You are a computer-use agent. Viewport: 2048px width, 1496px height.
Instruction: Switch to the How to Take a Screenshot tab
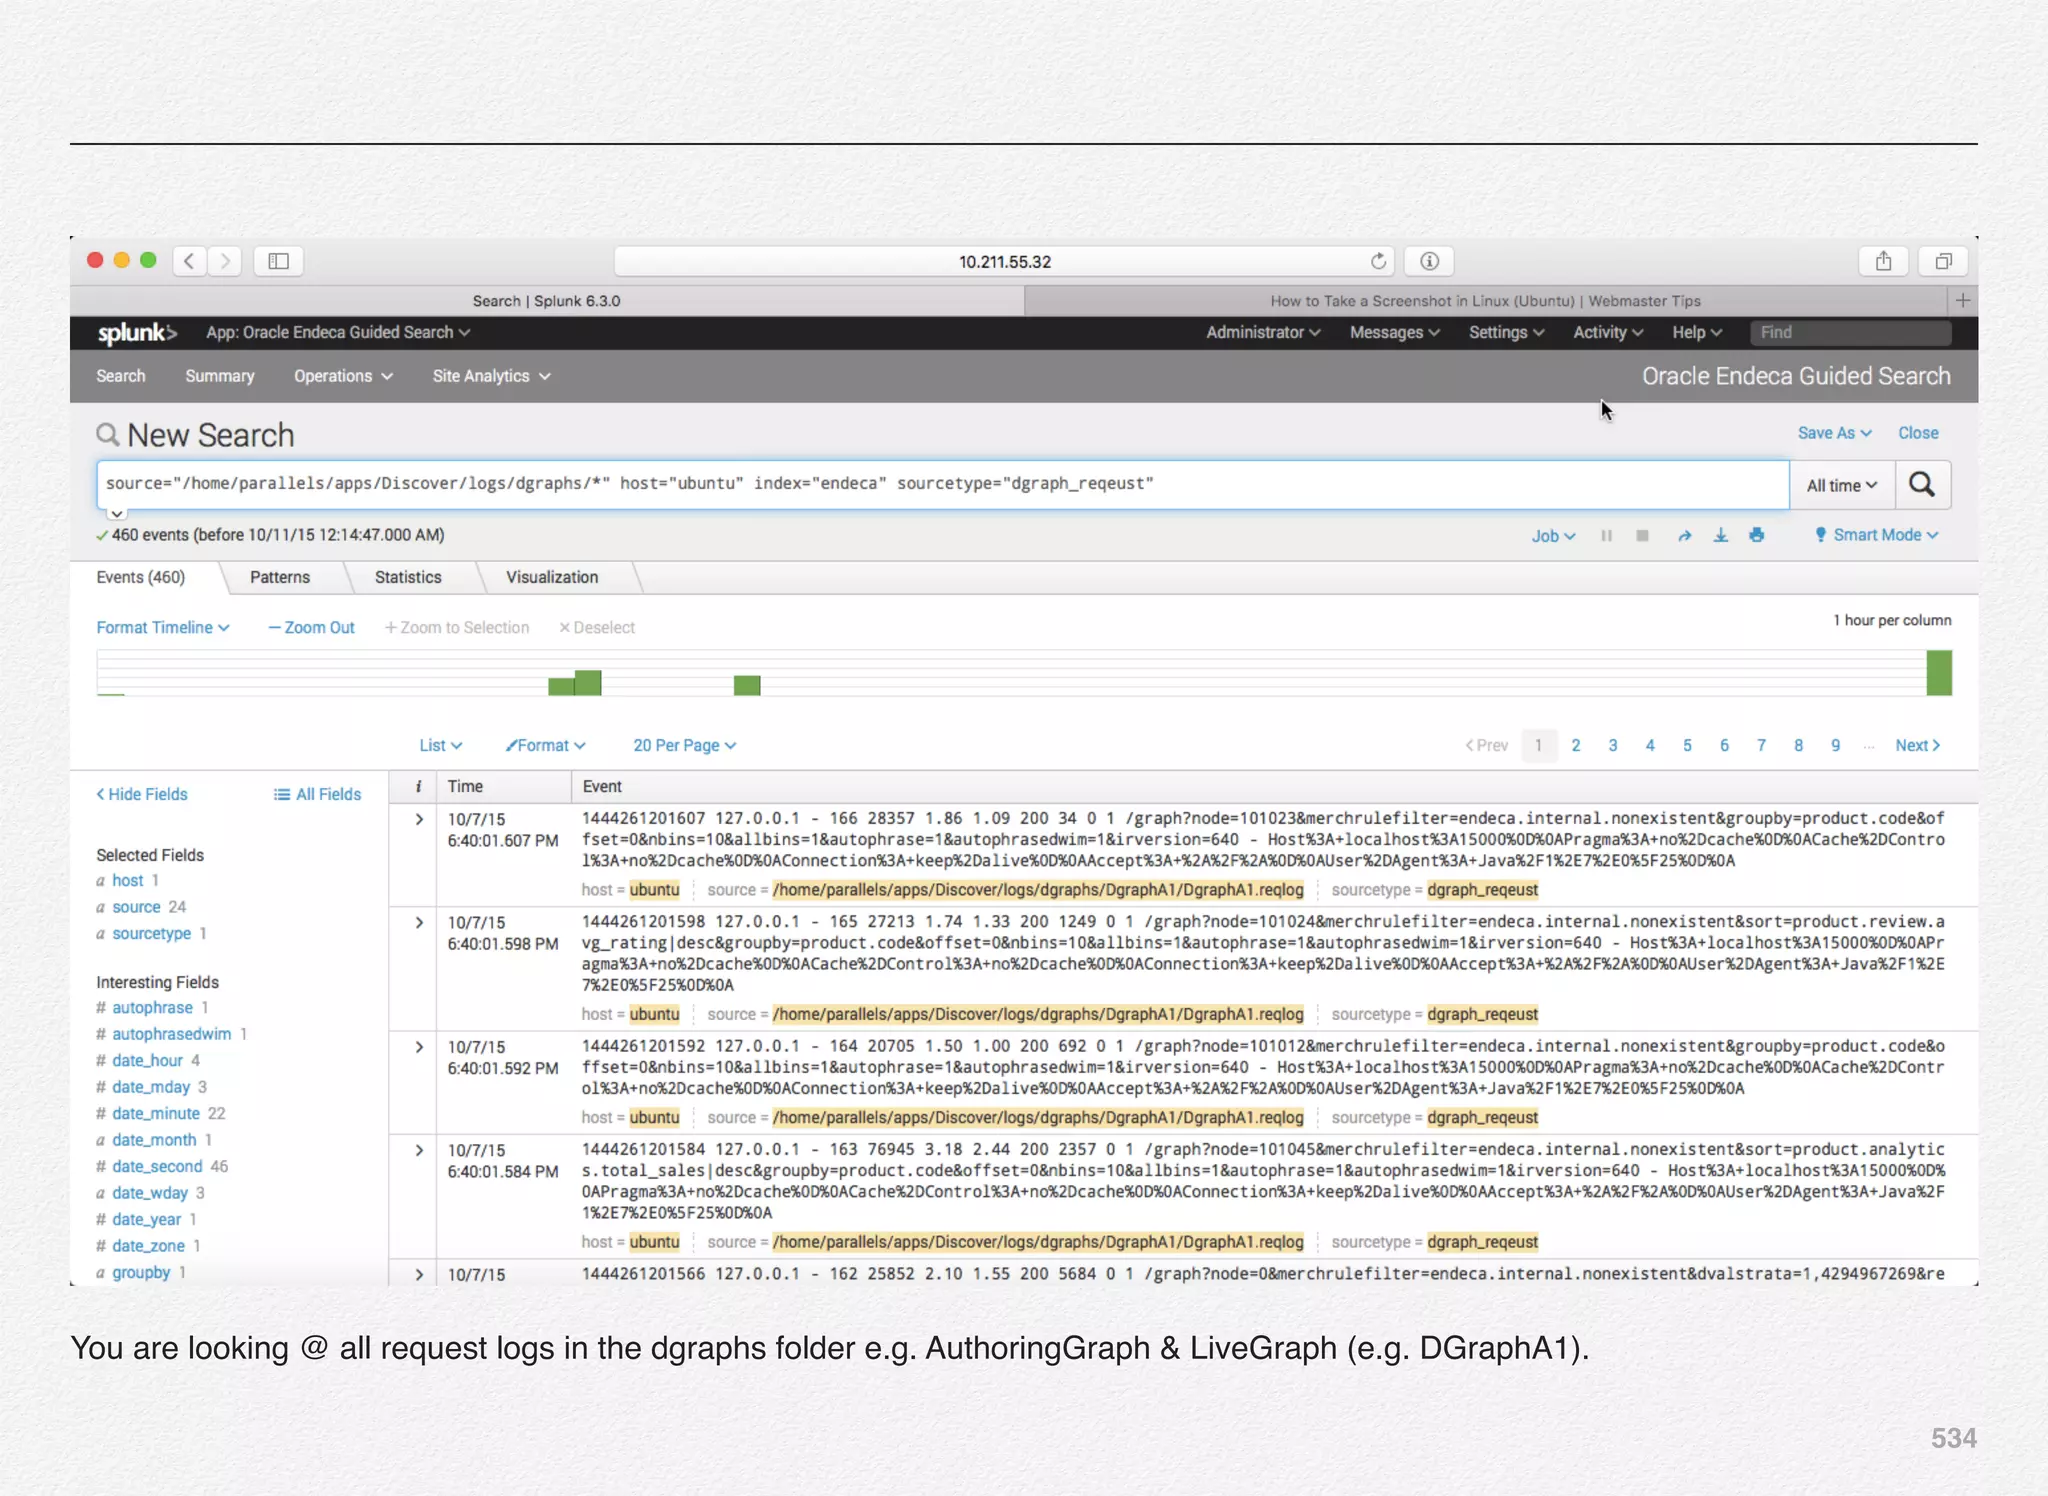(x=1486, y=301)
